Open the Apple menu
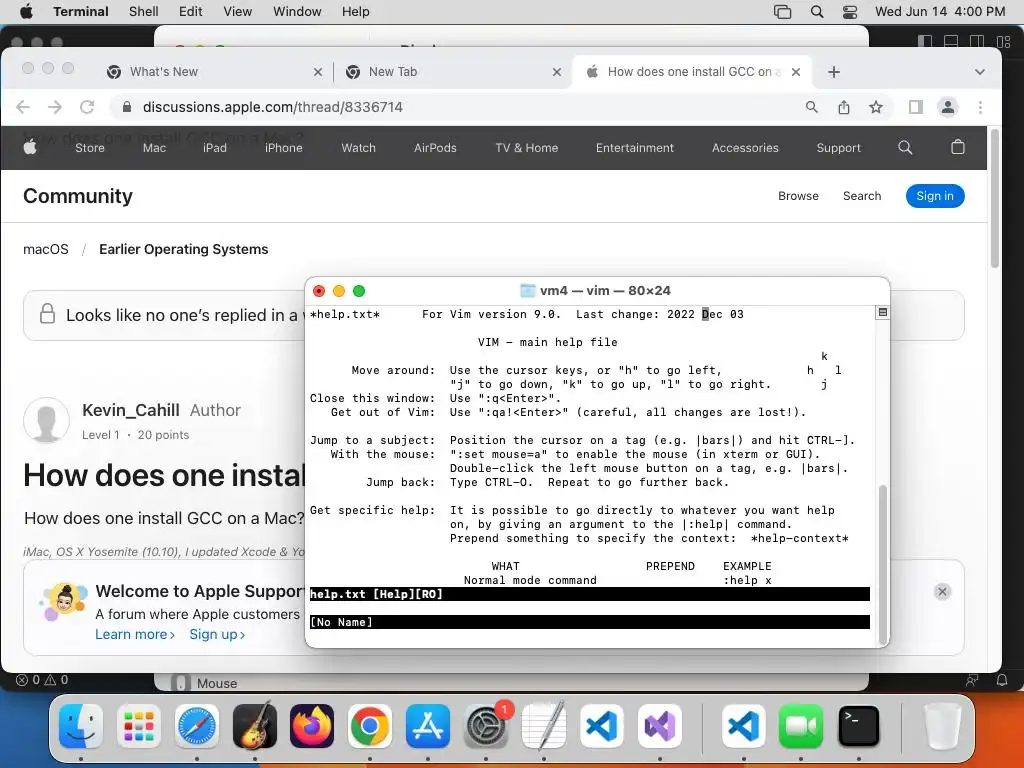This screenshot has width=1024, height=768. 26,11
